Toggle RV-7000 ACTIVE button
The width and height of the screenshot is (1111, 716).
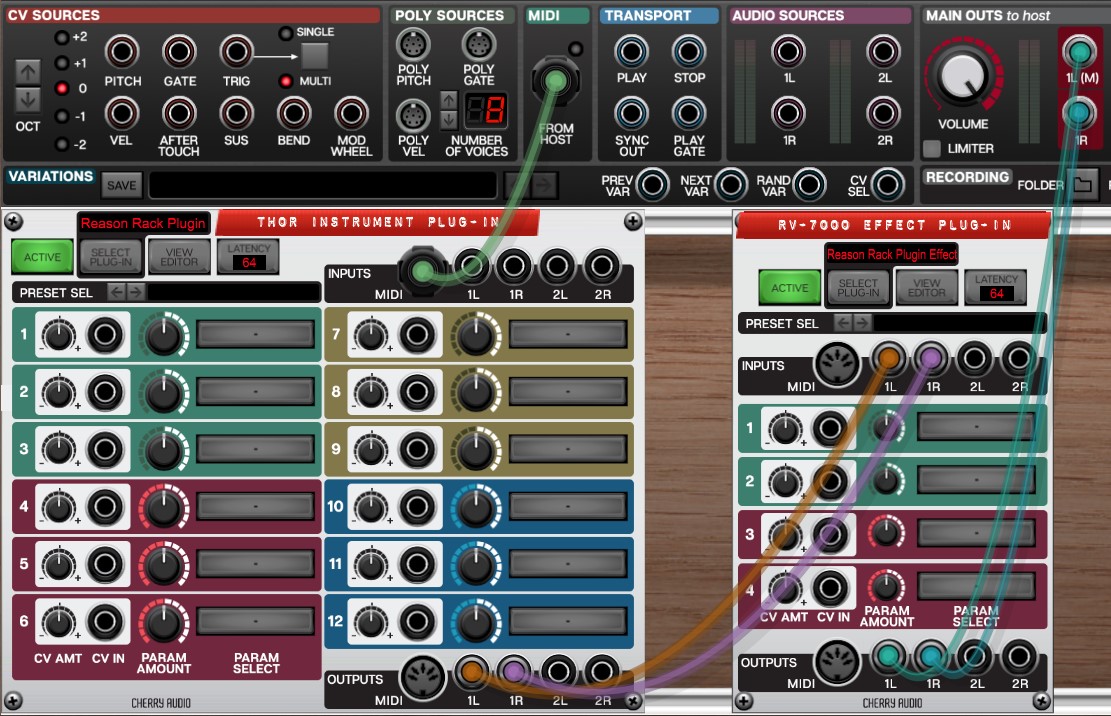pos(789,288)
